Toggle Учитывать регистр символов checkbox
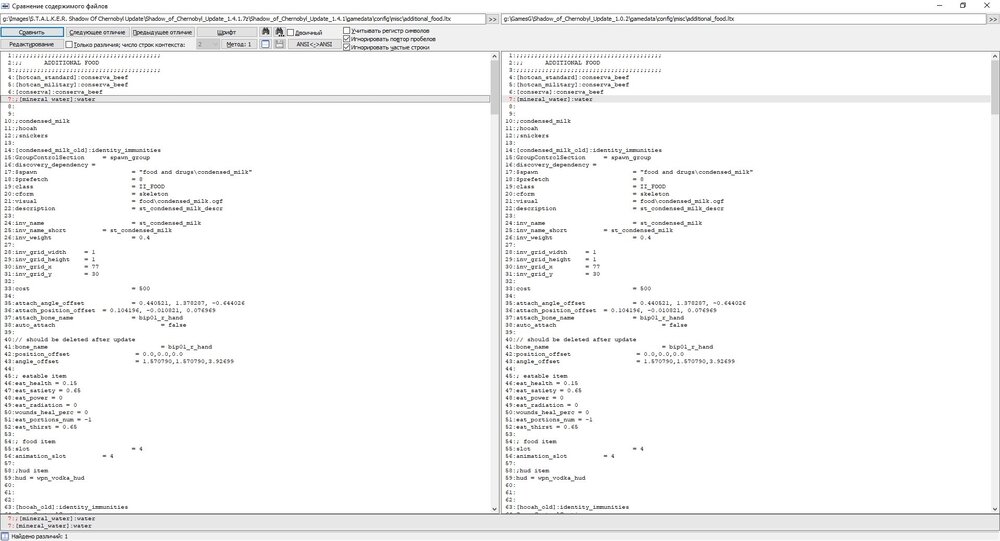Screen dimensions: 1000x541 (347, 31)
